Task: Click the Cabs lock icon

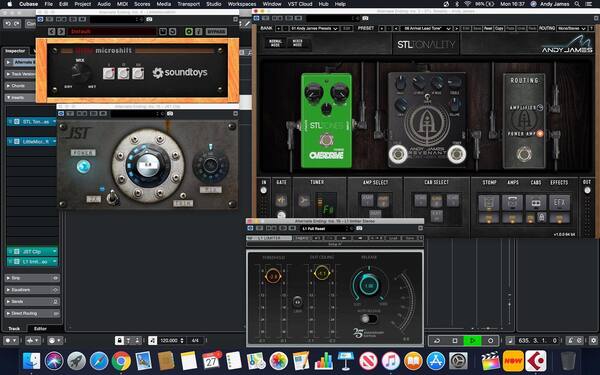Action: (x=541, y=218)
